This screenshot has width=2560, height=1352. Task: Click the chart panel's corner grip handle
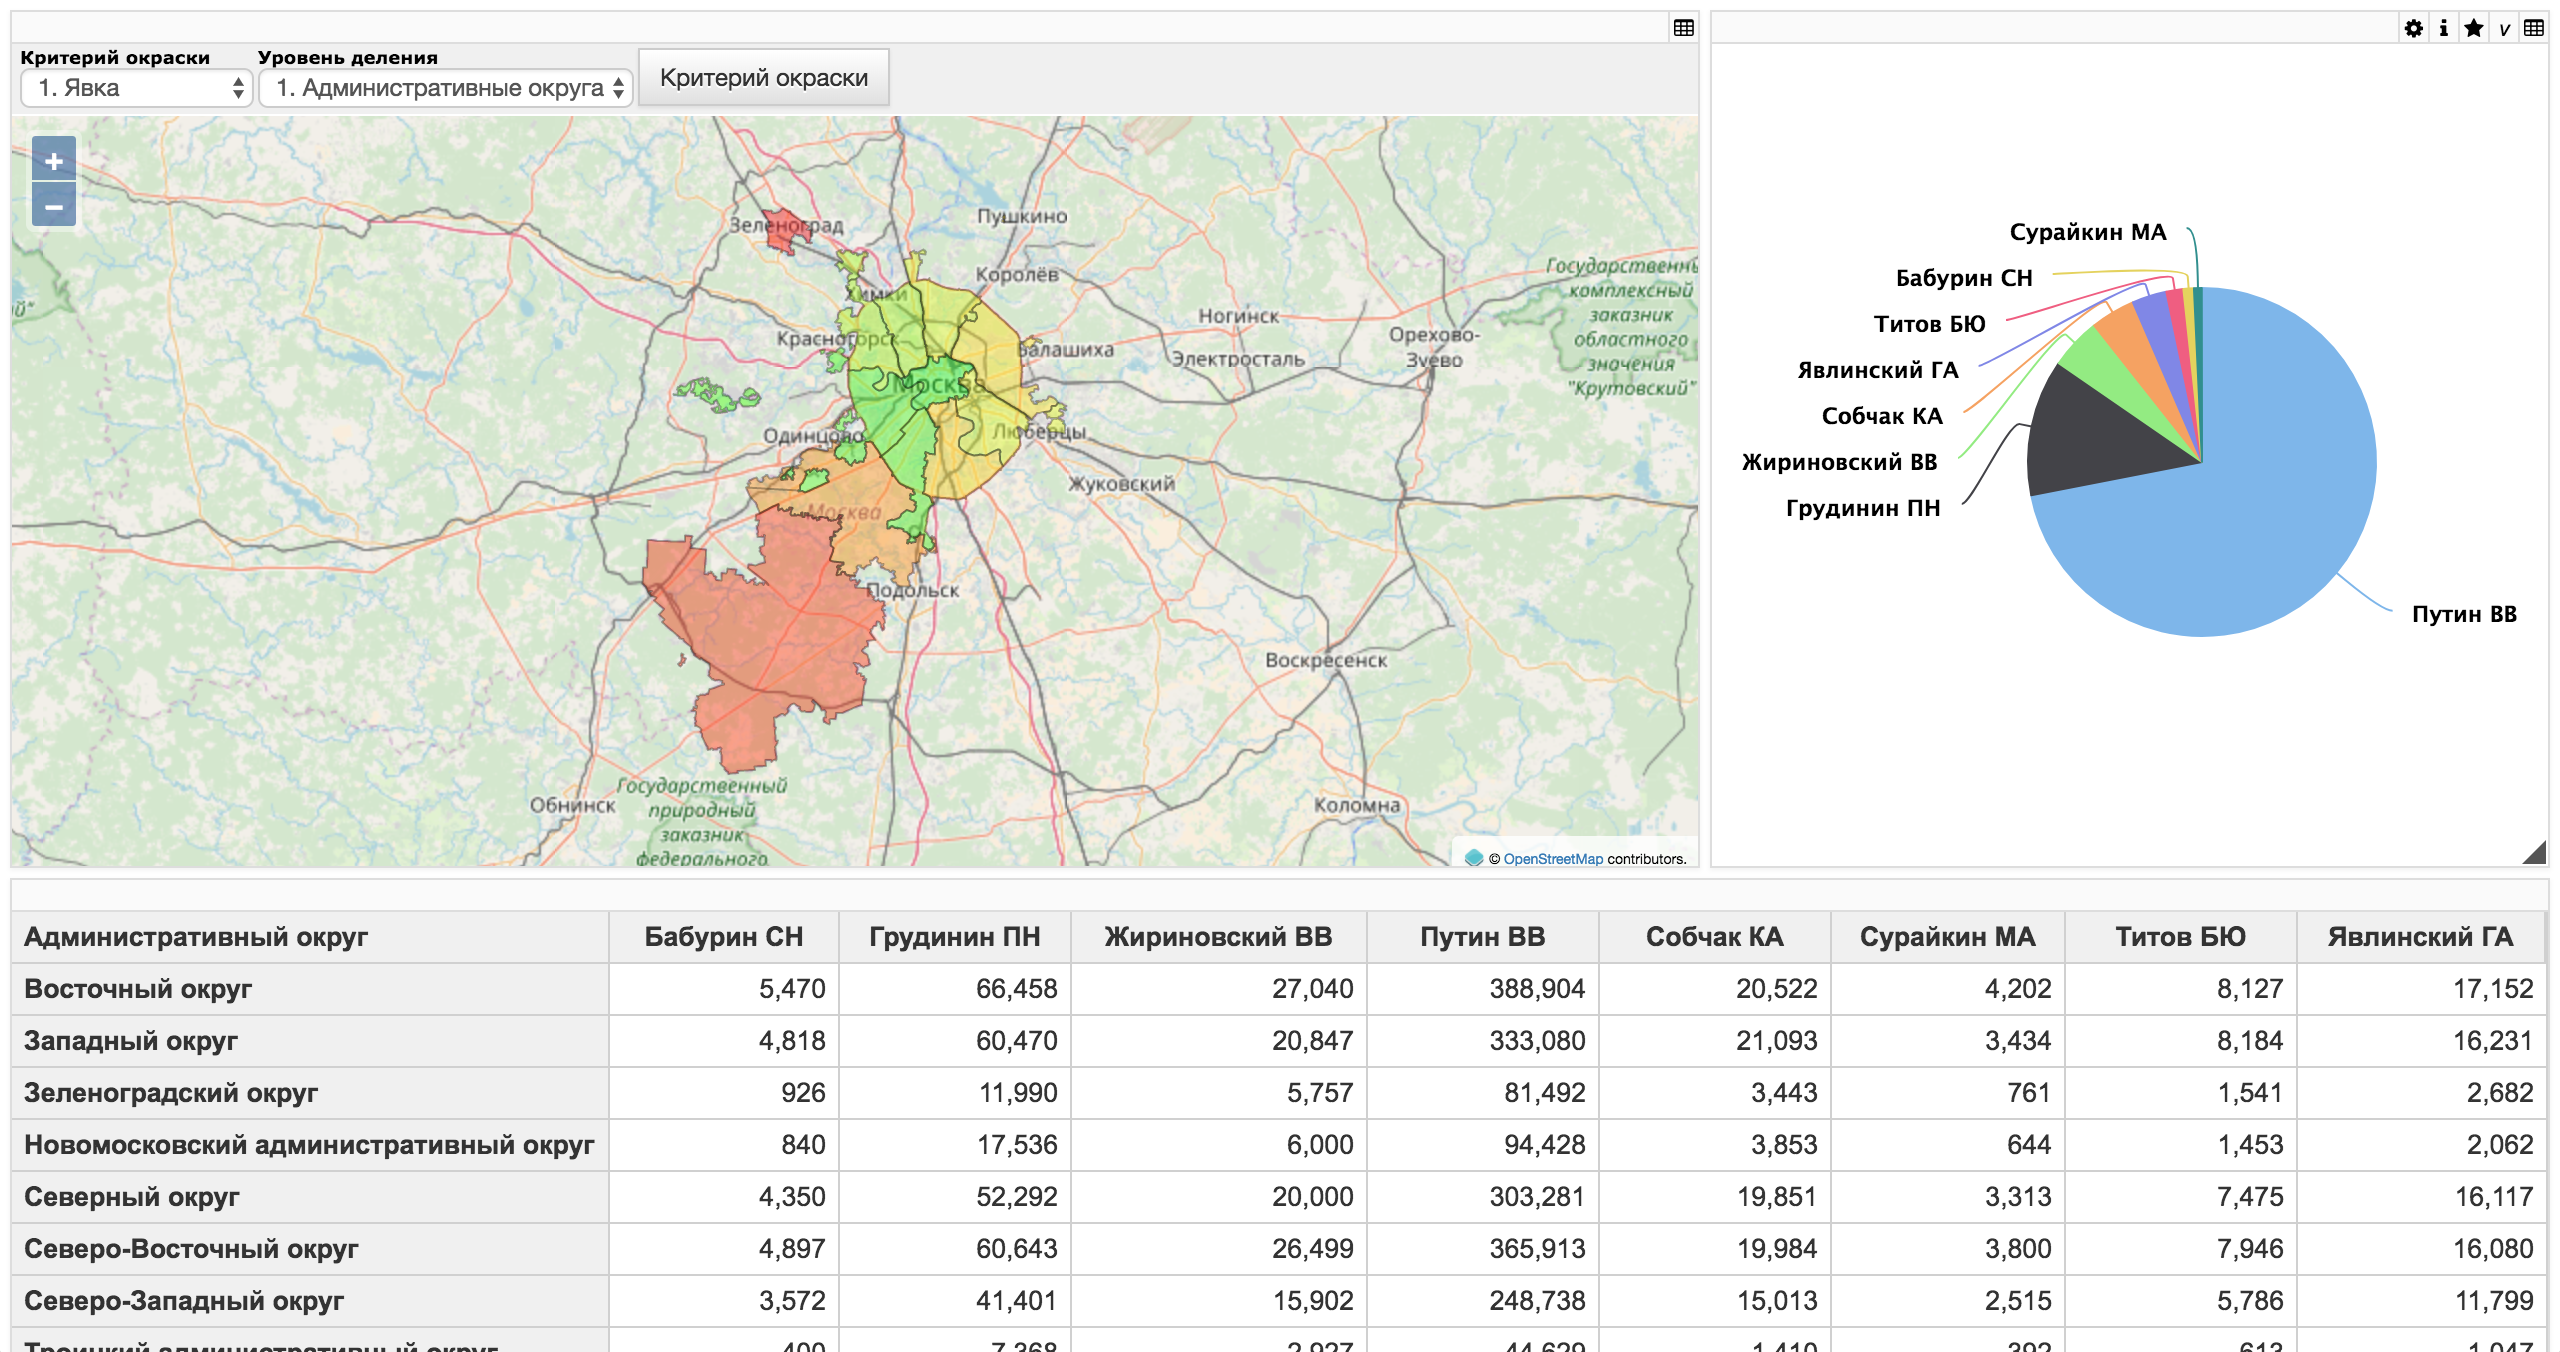[2534, 852]
